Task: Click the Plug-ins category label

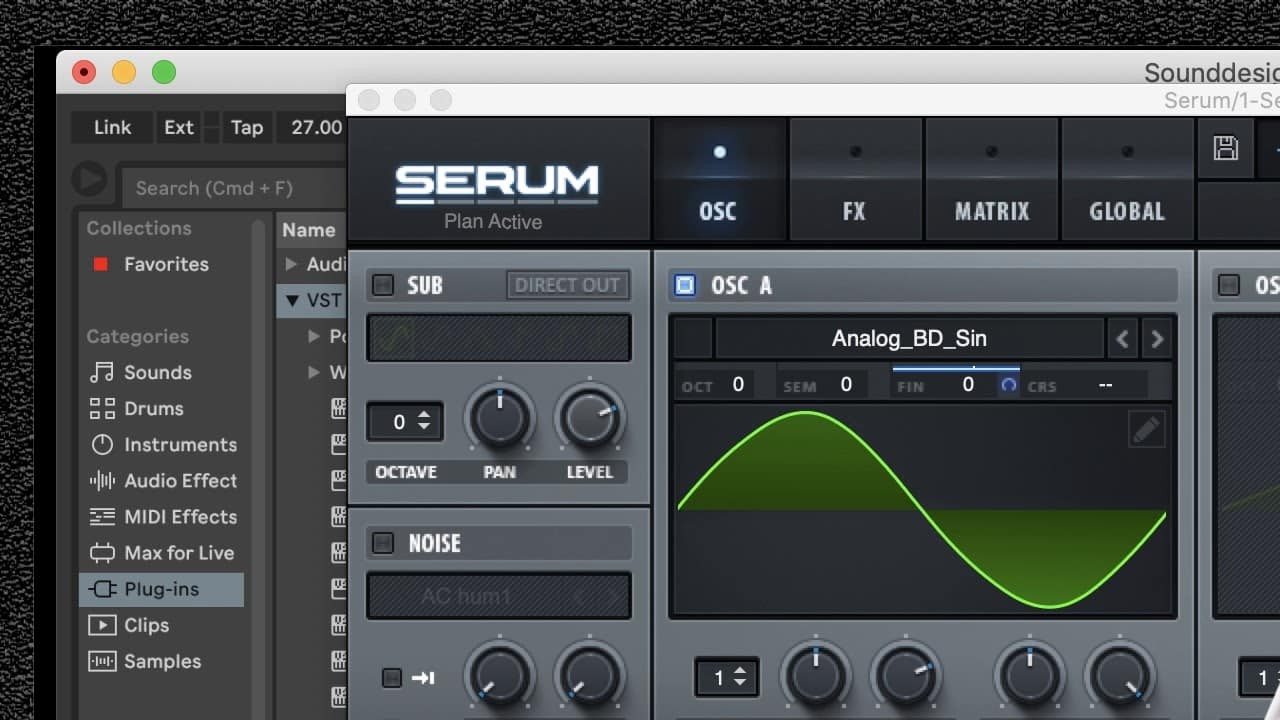Action: point(161,589)
